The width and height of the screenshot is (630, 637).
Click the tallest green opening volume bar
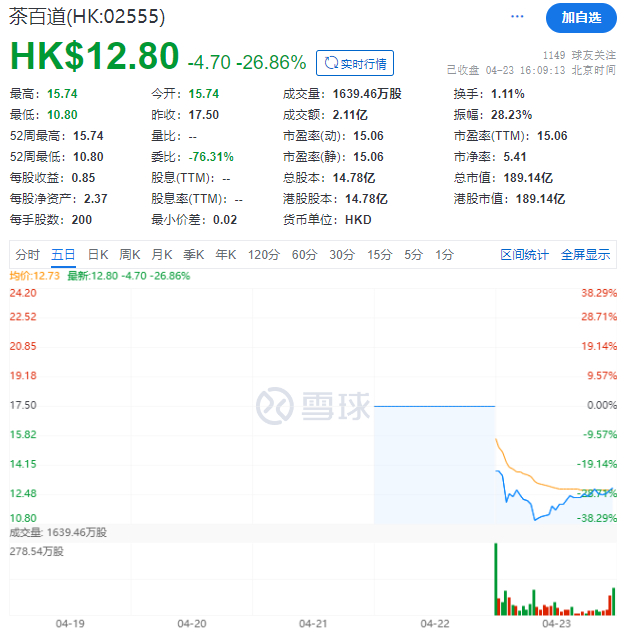(x=496, y=579)
